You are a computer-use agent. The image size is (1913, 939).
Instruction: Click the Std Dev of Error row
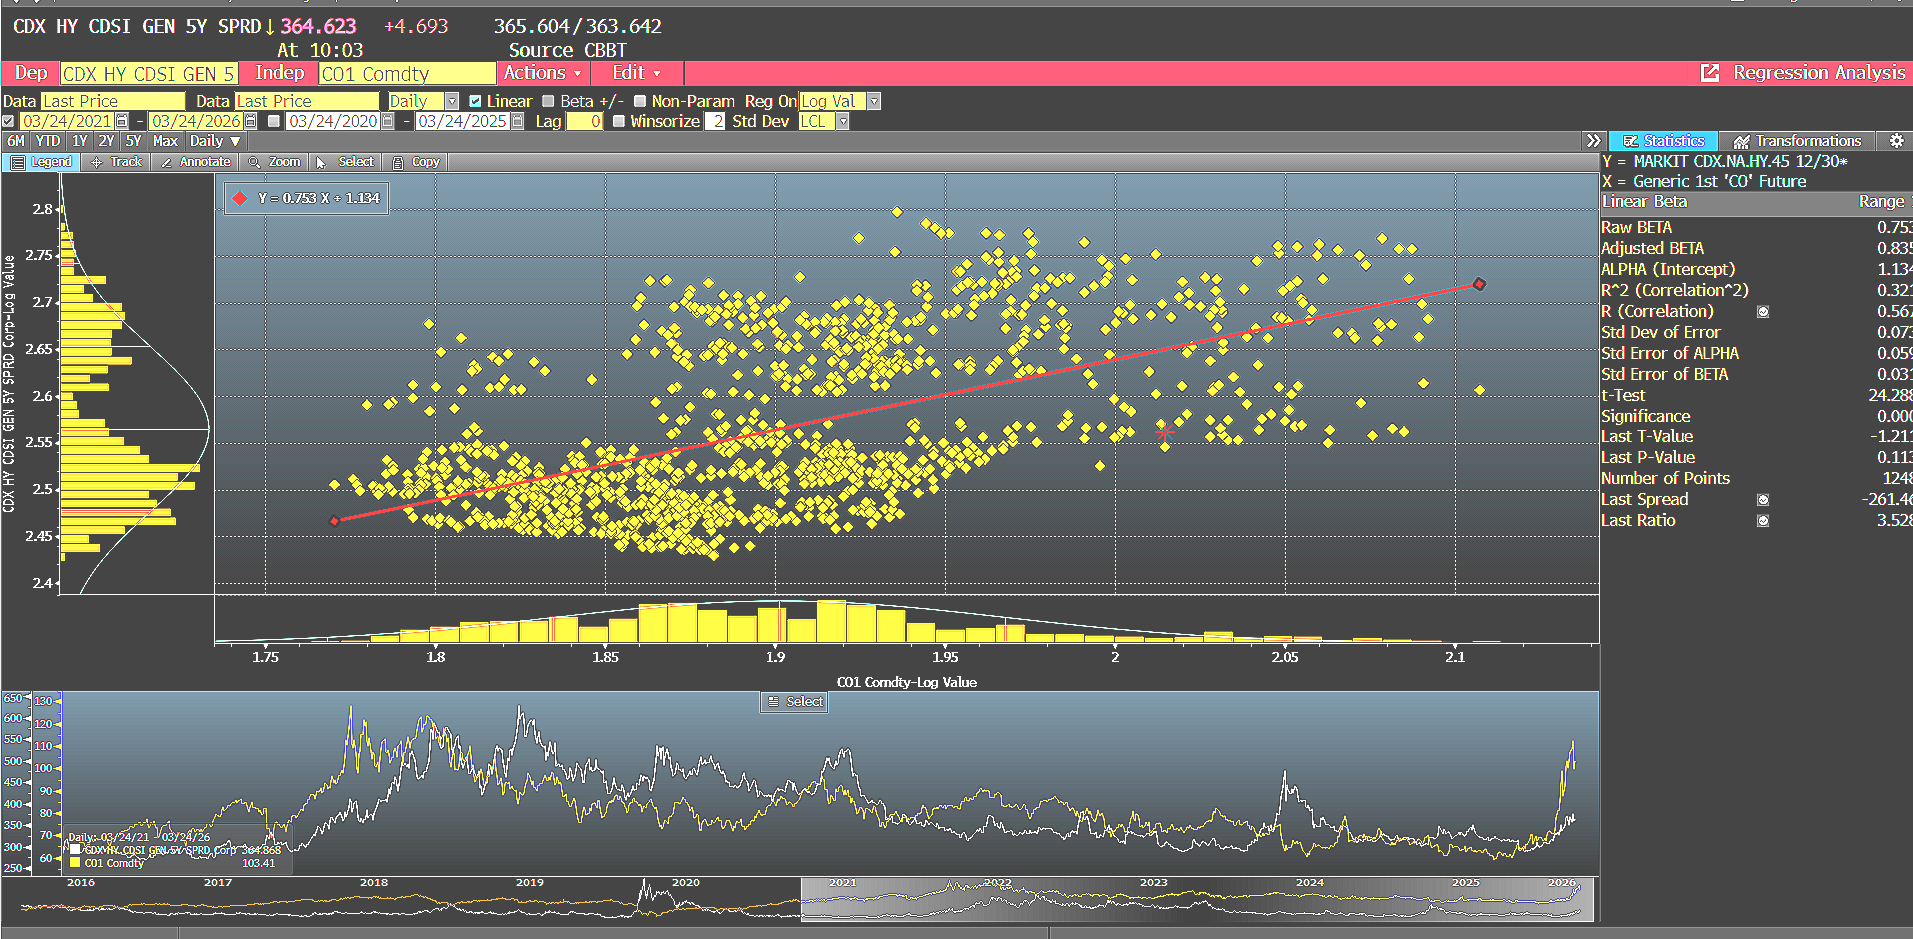point(1756,333)
